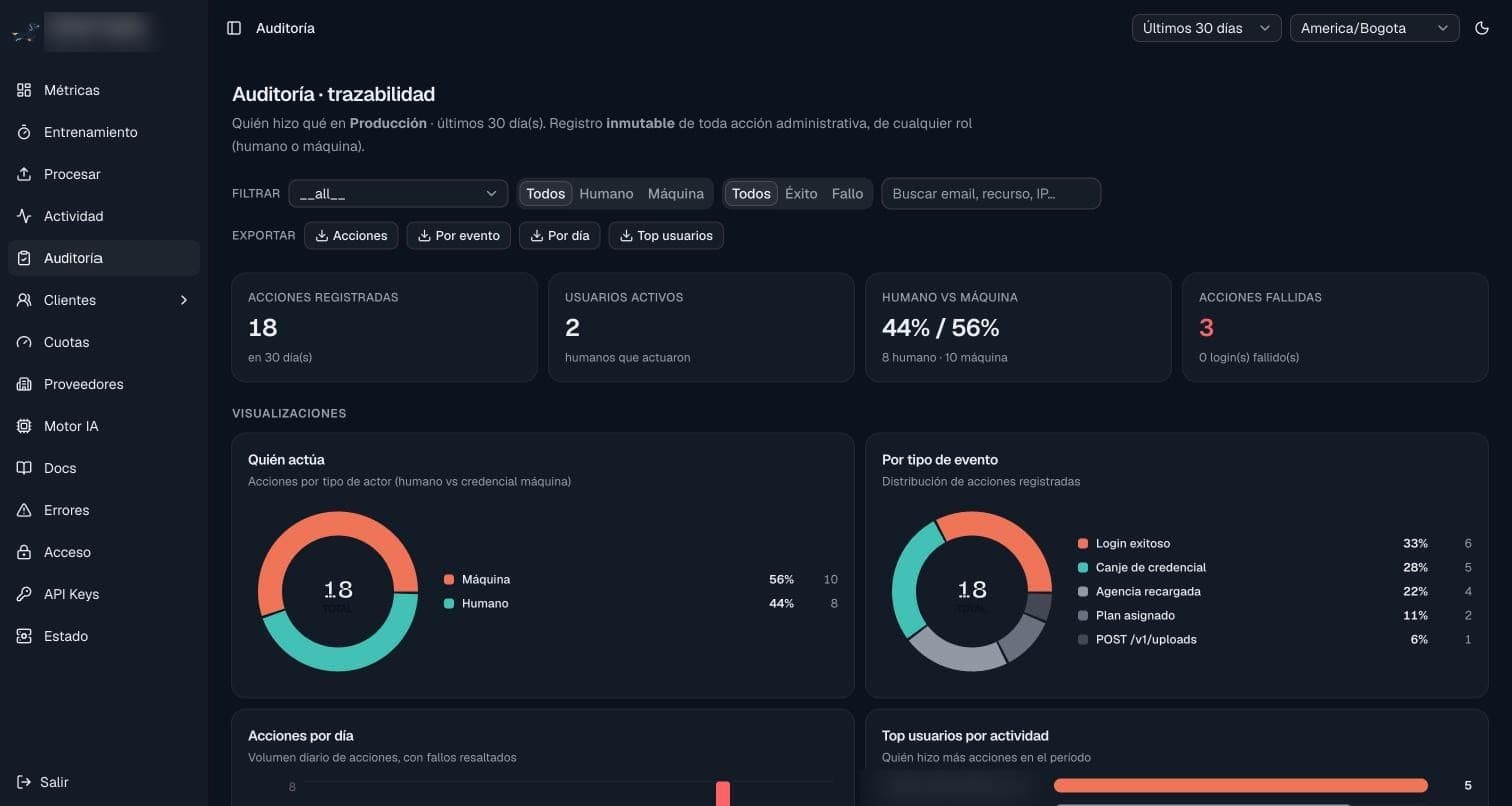Click the teal Canje de credencial swatch
Viewport: 1512px width, 806px height.
pyautogui.click(x=1083, y=568)
